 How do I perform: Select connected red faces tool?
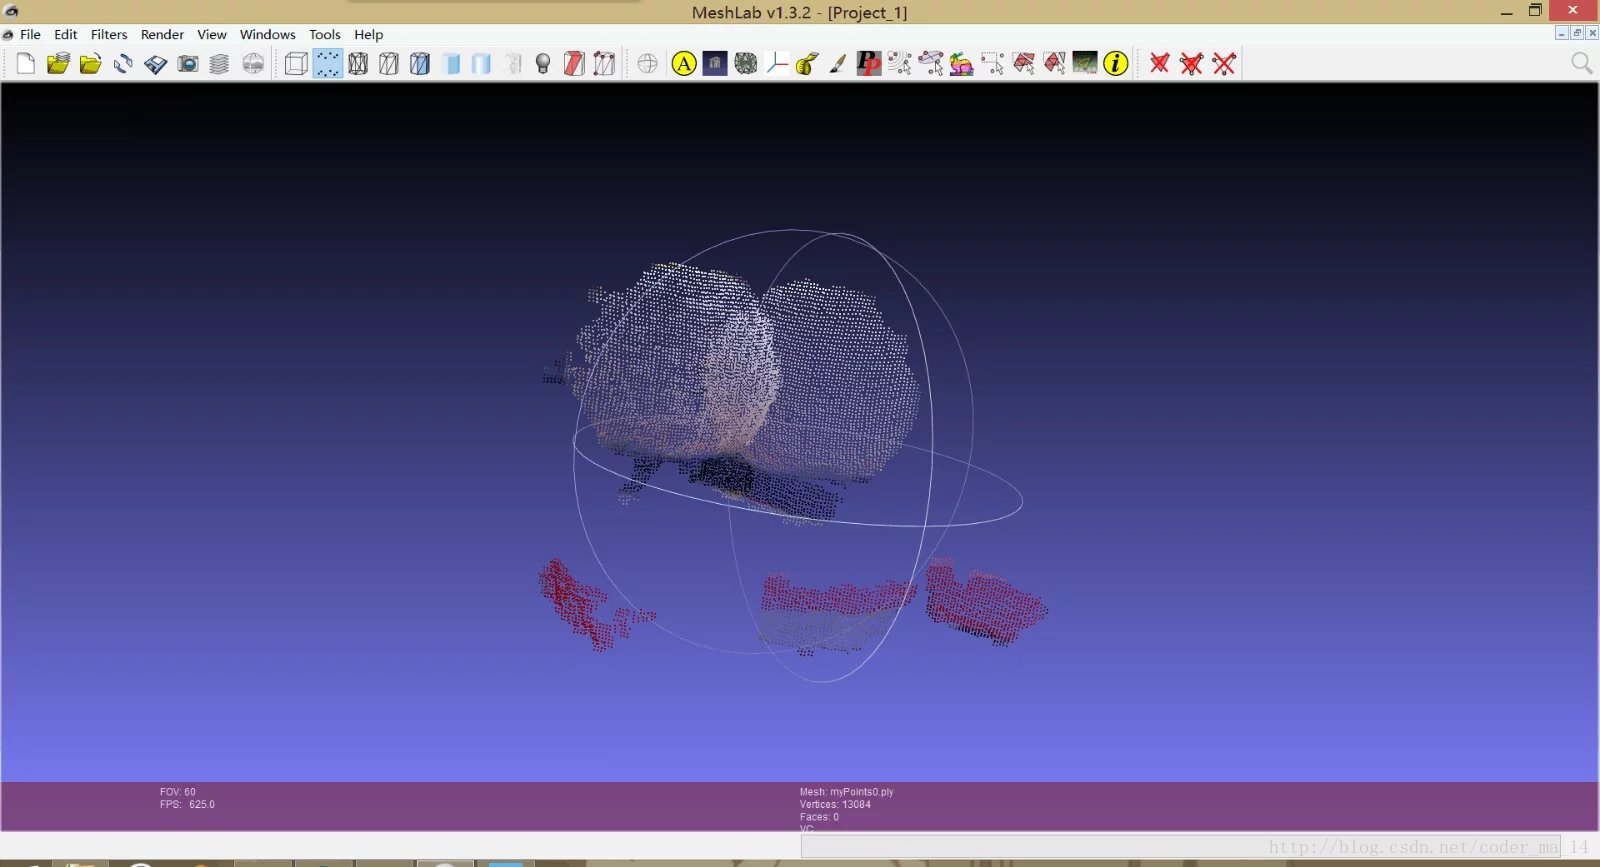pos(1055,64)
